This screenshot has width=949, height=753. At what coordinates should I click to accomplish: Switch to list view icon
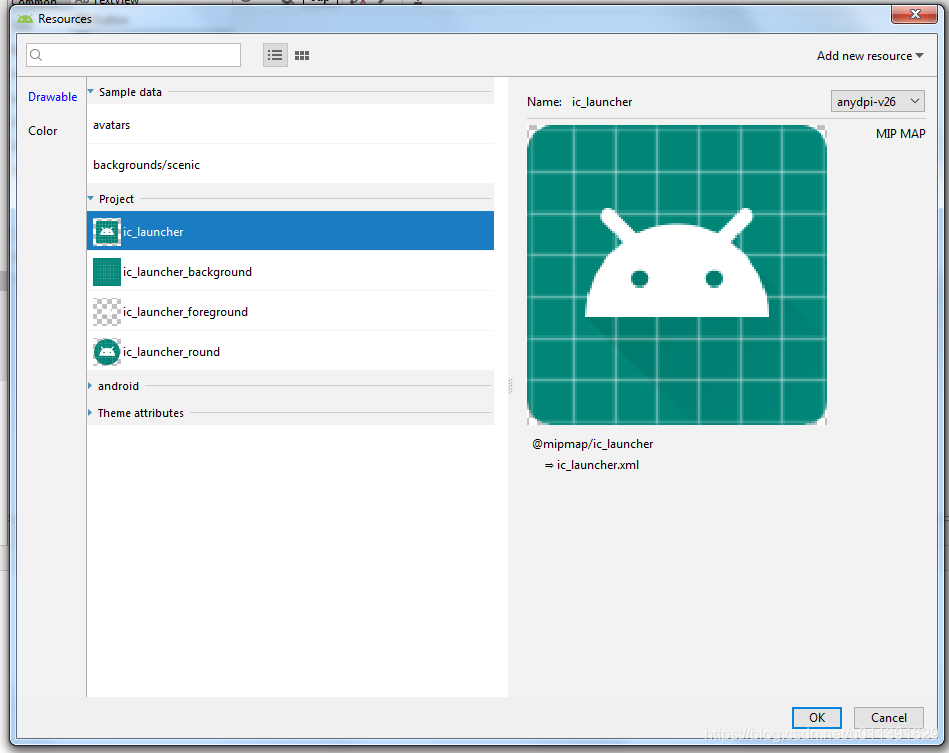pos(275,56)
